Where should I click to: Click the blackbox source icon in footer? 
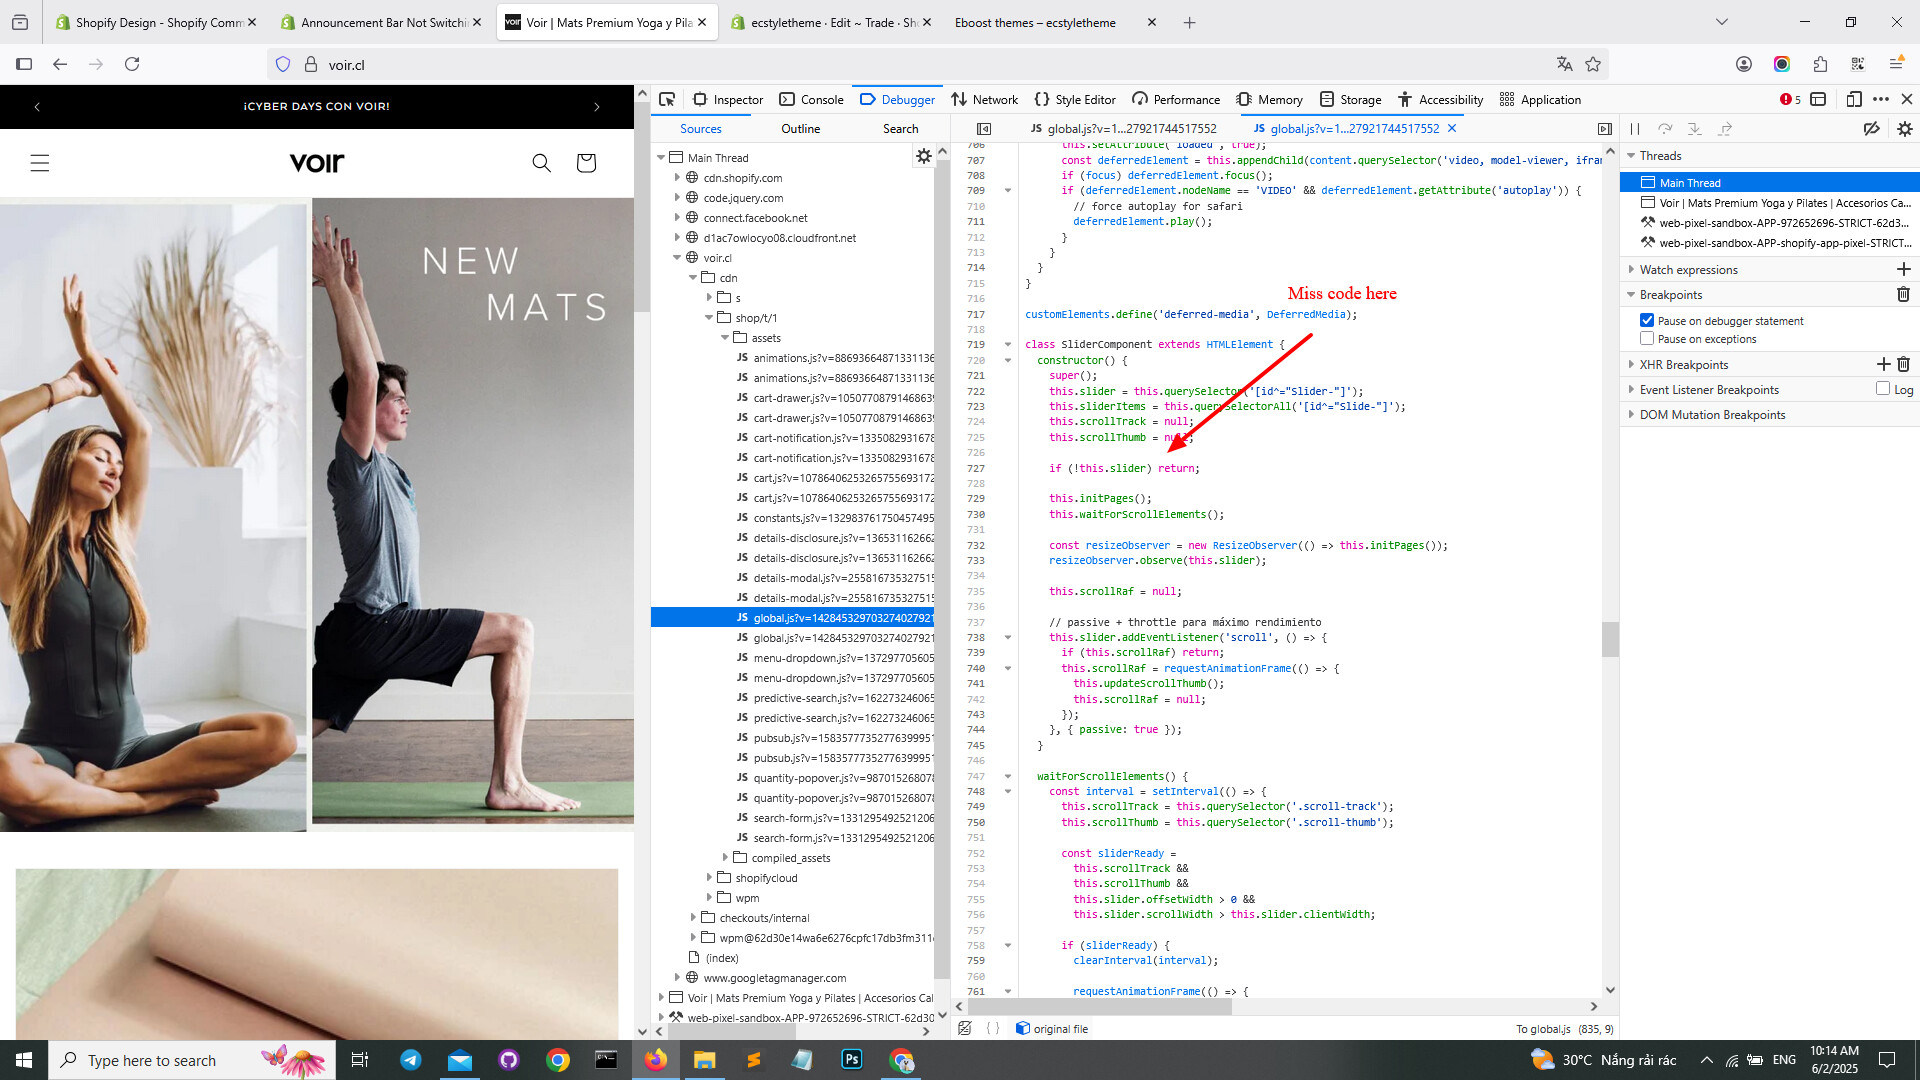click(x=965, y=1028)
